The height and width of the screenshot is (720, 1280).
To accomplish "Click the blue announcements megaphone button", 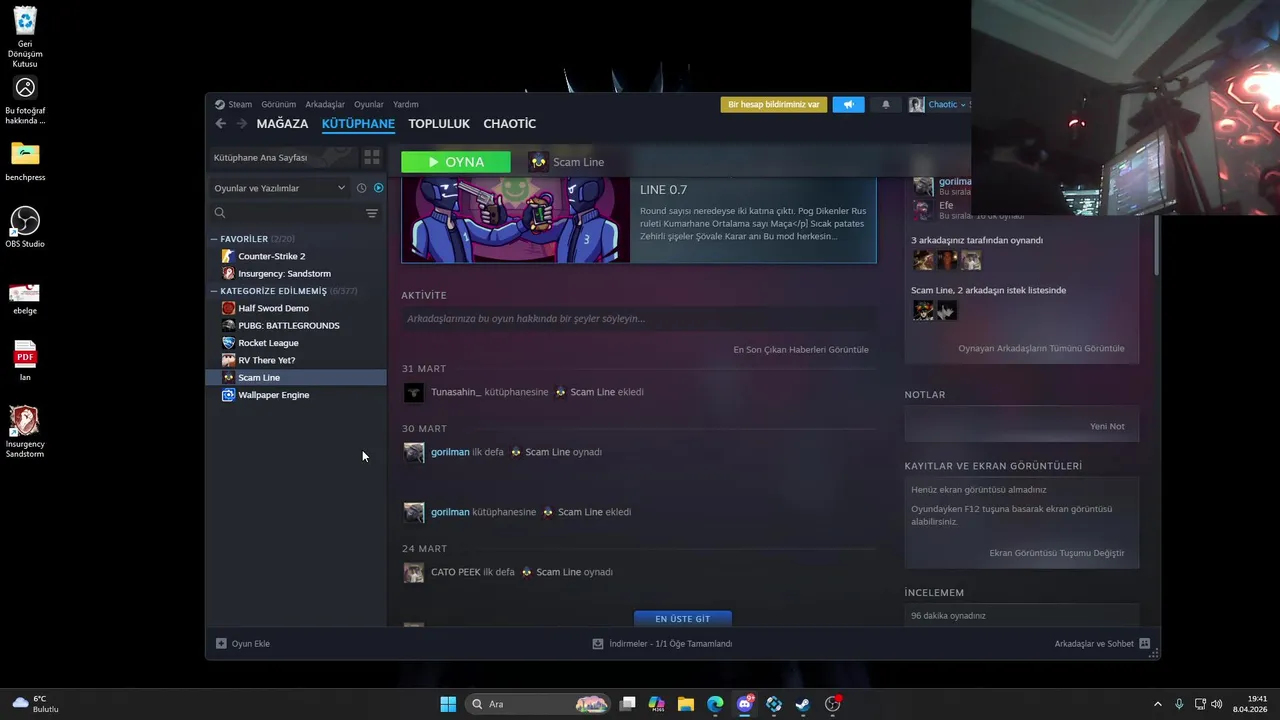I will (848, 104).
